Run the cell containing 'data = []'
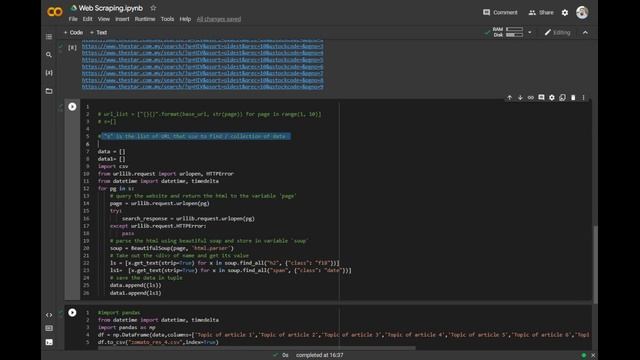Viewport: 640px width, 360px height. [72, 107]
